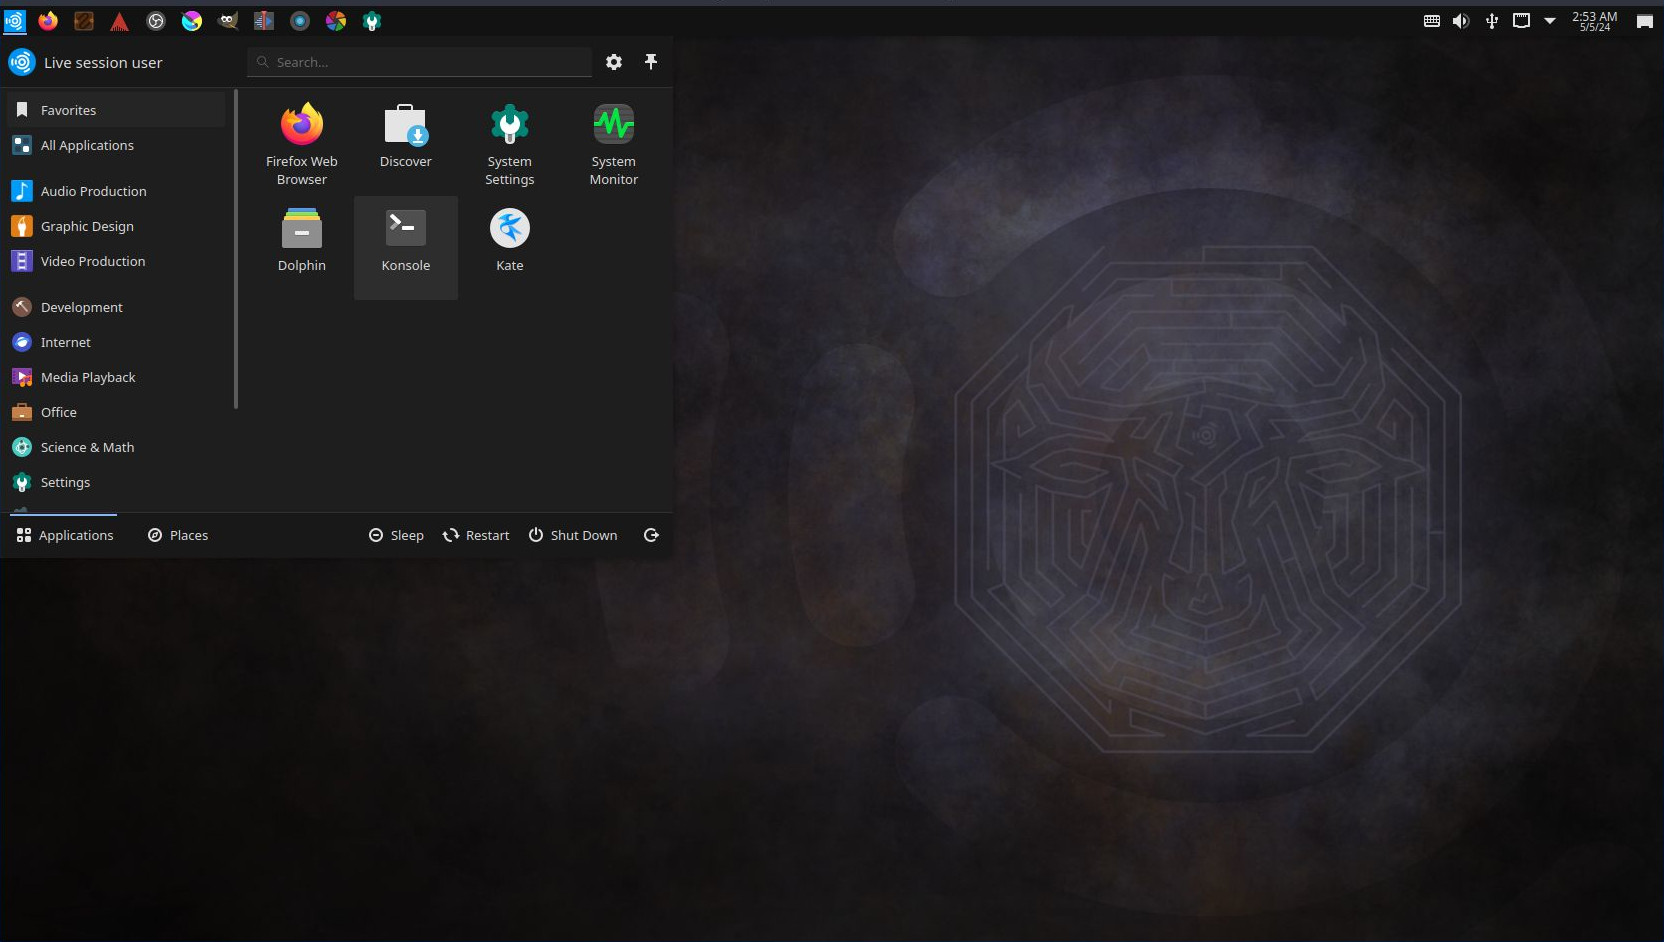Switch to the Places tab
1664x942 pixels.
[x=178, y=535]
